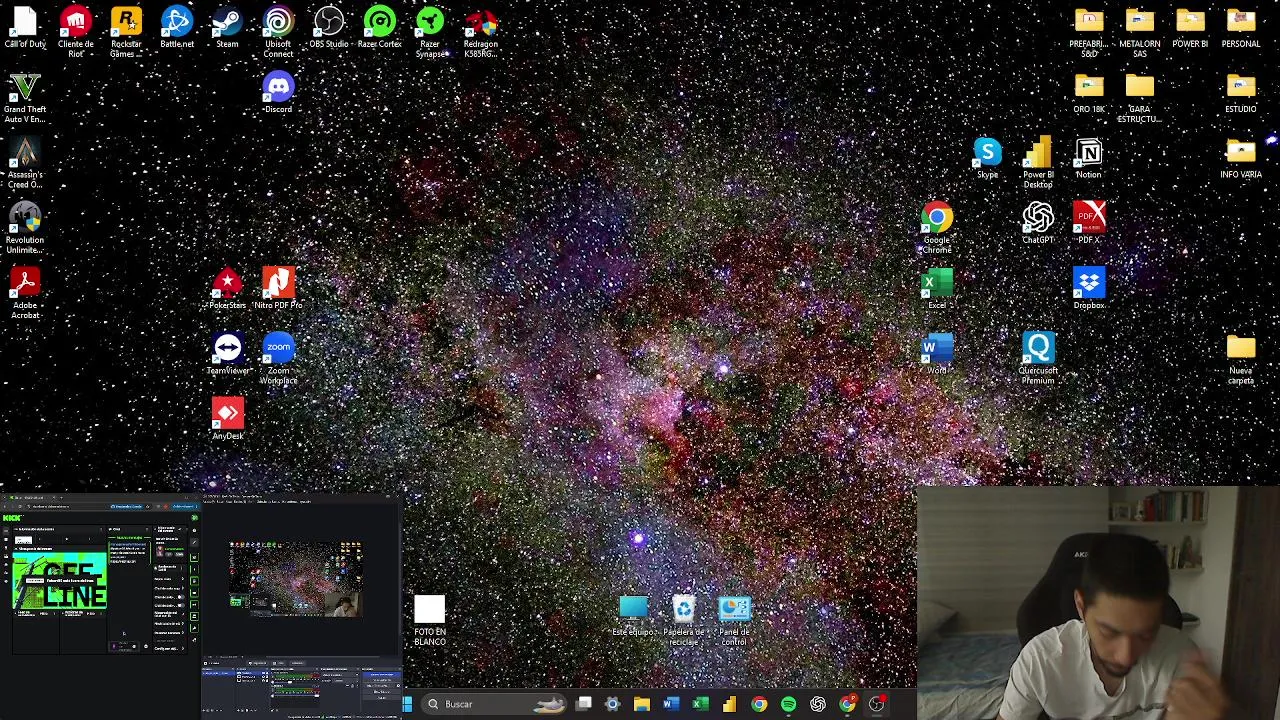Screen dimensions: 1280x720
Task: Click the Word icon in the taskbar
Action: tap(671, 704)
